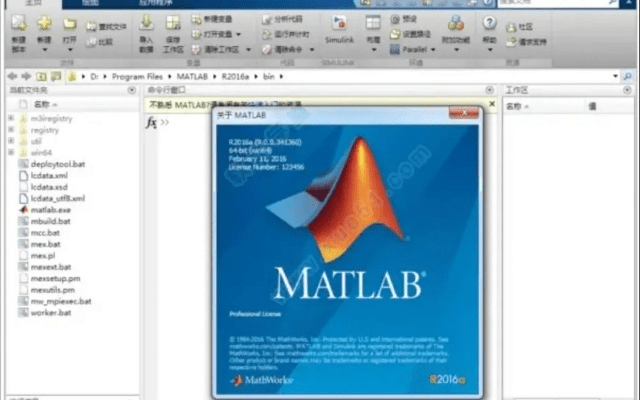
Task: Open the 附加功能 dropdown arrow
Action: [456, 50]
